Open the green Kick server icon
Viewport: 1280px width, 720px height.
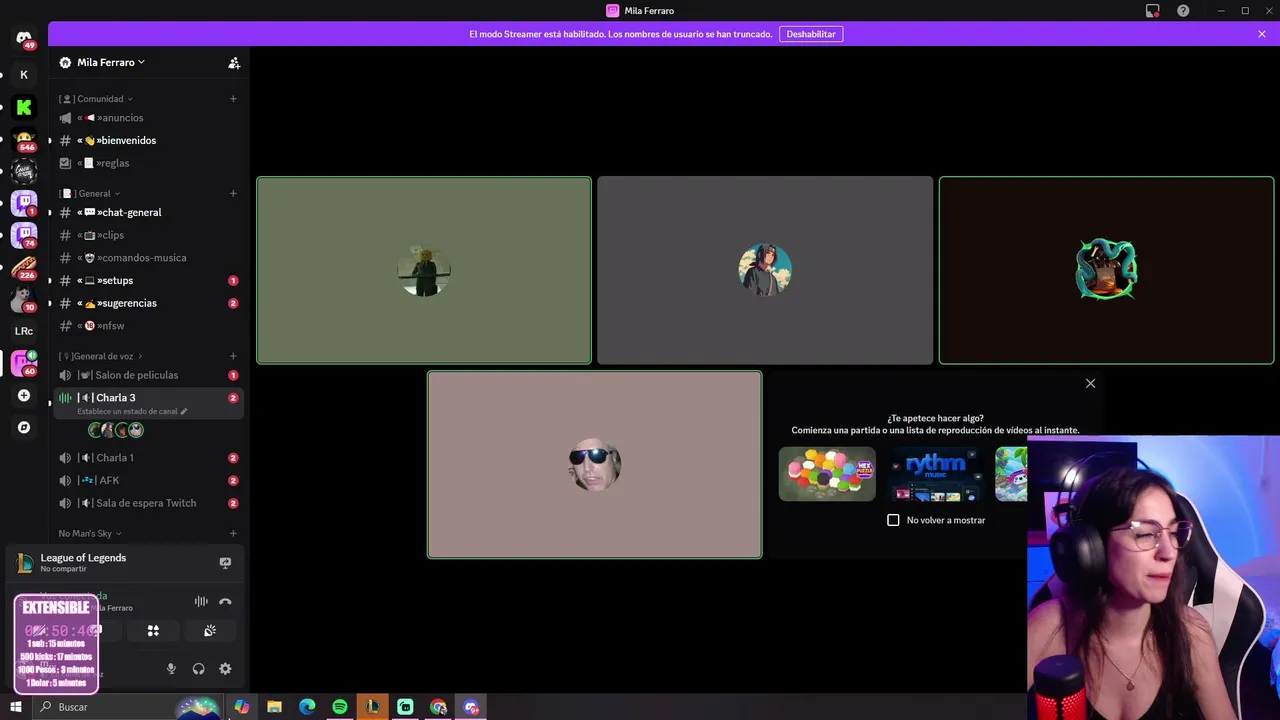point(24,107)
